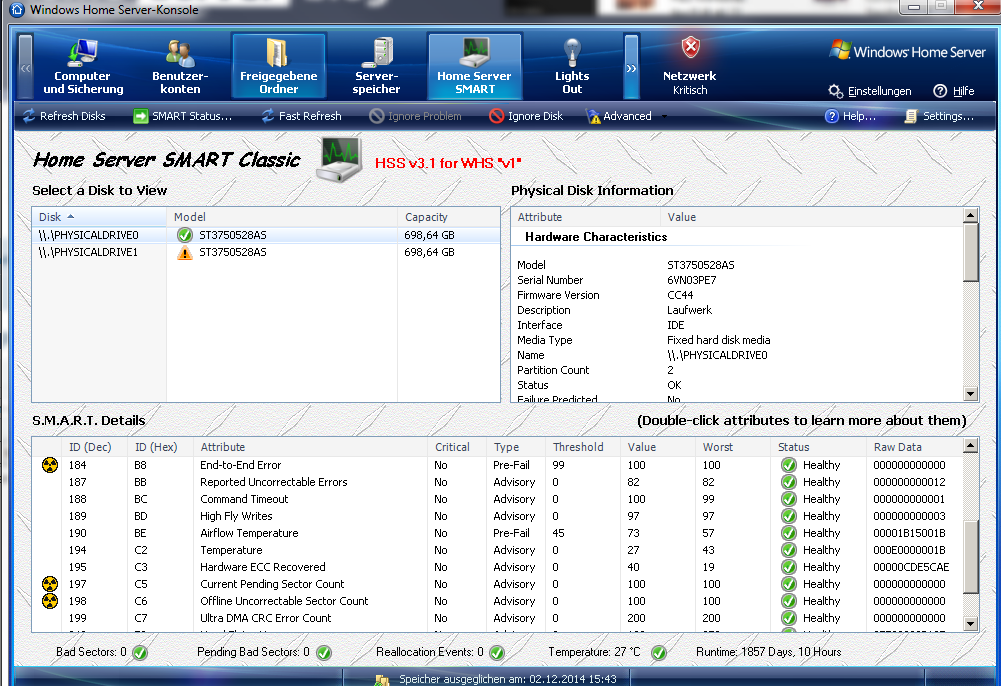Click the Firmware Version value CC44
1001x686 pixels.
click(680, 295)
